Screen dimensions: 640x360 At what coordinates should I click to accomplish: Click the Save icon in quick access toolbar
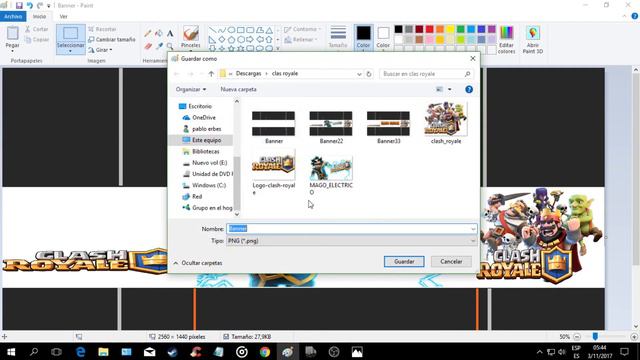19,5
